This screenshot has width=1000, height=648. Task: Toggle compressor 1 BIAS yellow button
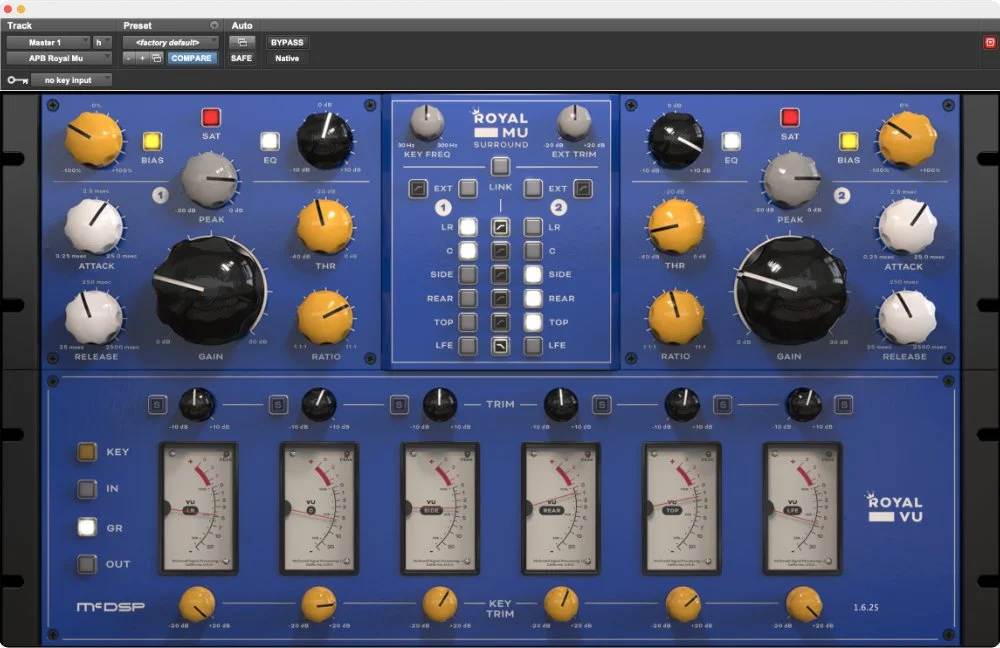point(152,141)
